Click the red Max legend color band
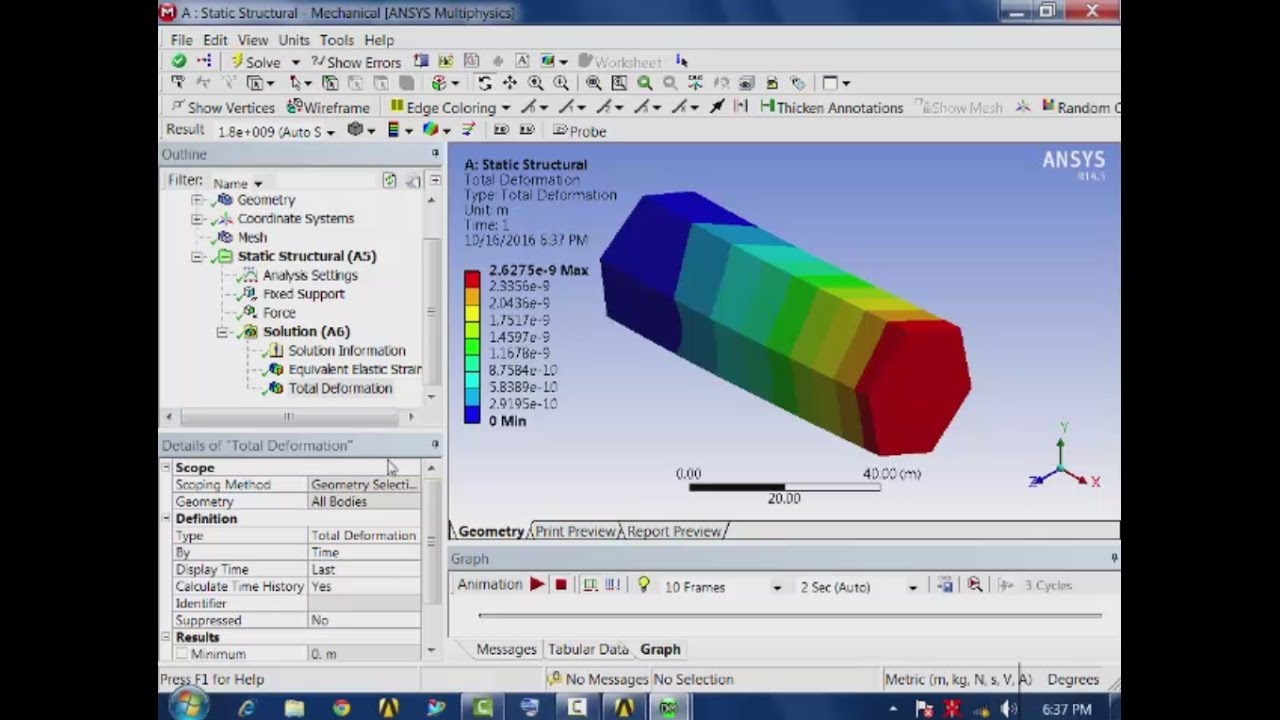The height and width of the screenshot is (720, 1280). (x=472, y=279)
